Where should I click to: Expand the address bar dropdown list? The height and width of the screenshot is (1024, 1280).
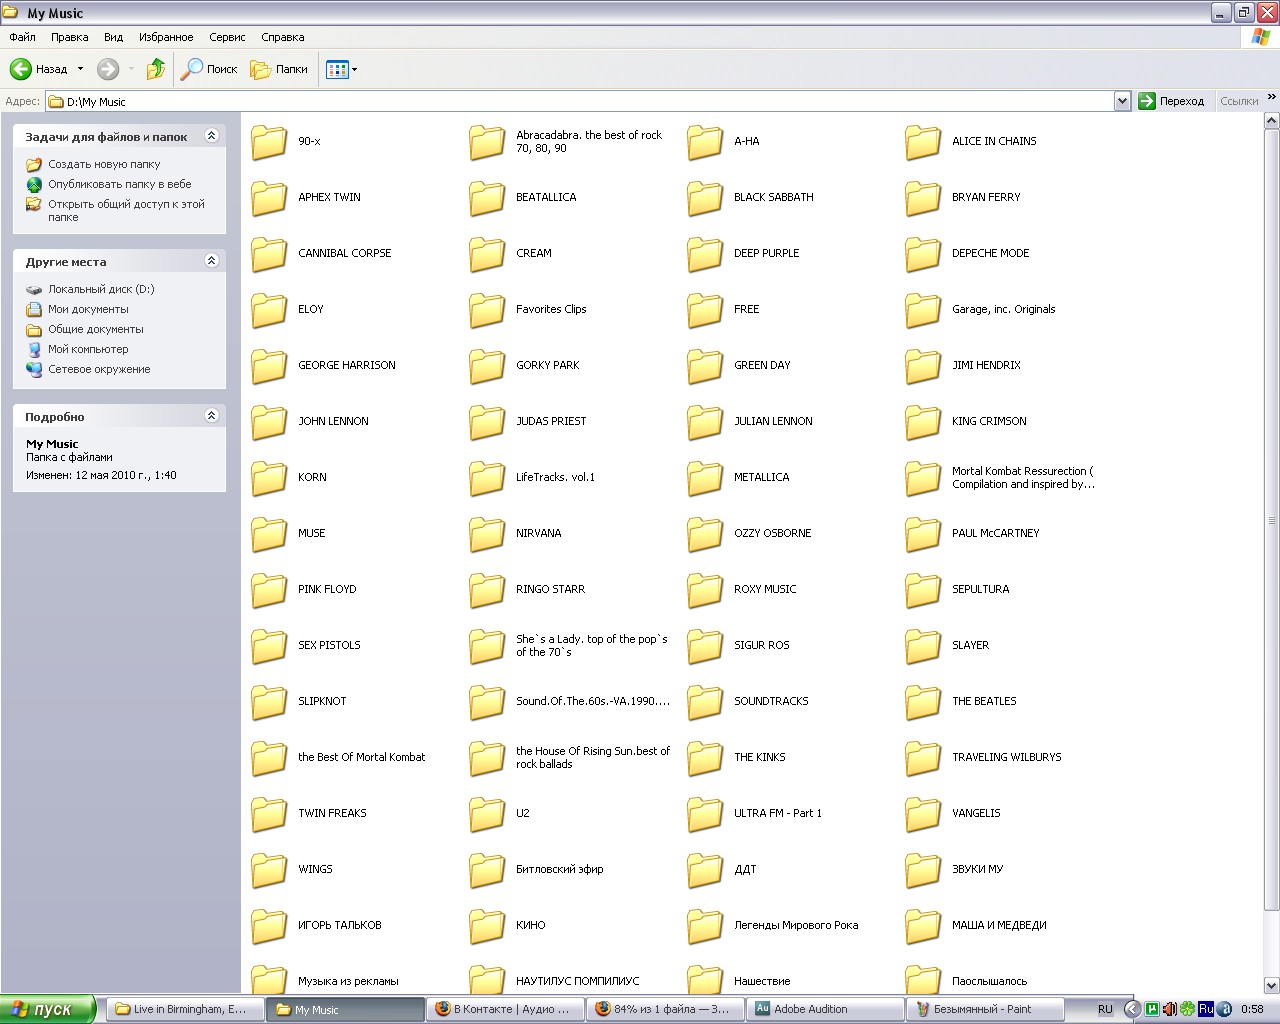pyautogui.click(x=1122, y=101)
